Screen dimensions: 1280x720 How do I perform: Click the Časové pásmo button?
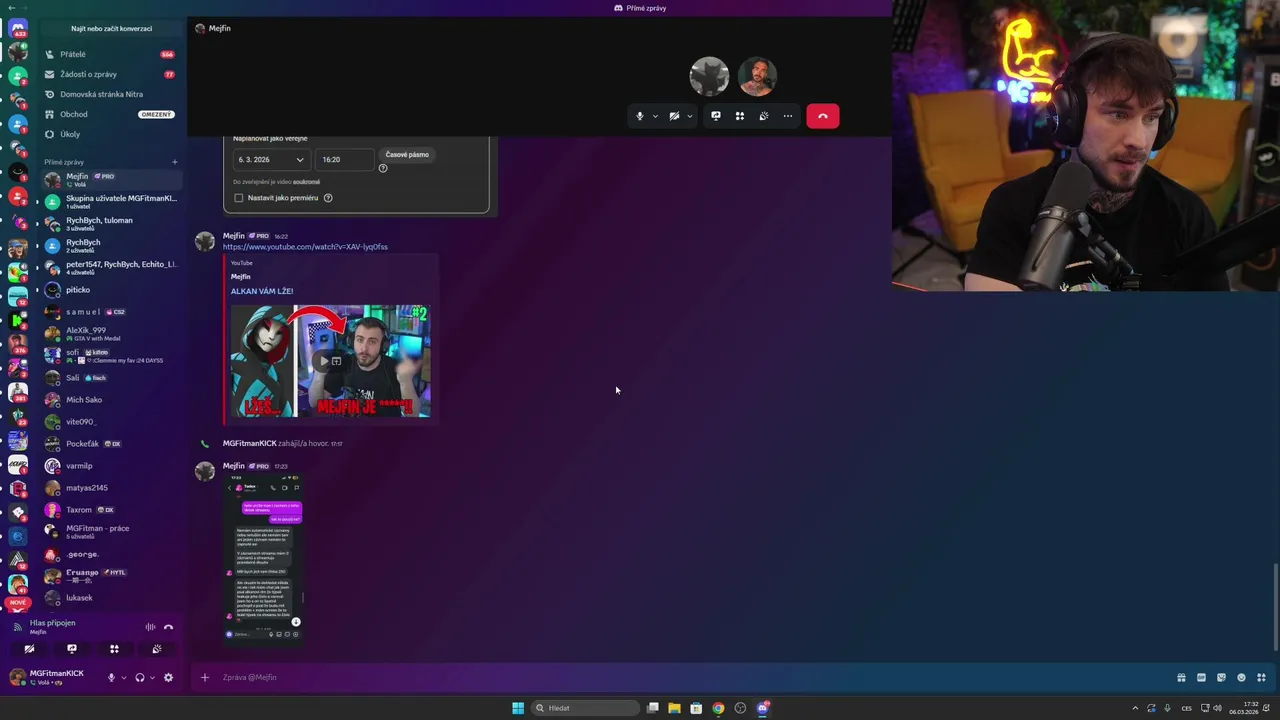(x=407, y=155)
